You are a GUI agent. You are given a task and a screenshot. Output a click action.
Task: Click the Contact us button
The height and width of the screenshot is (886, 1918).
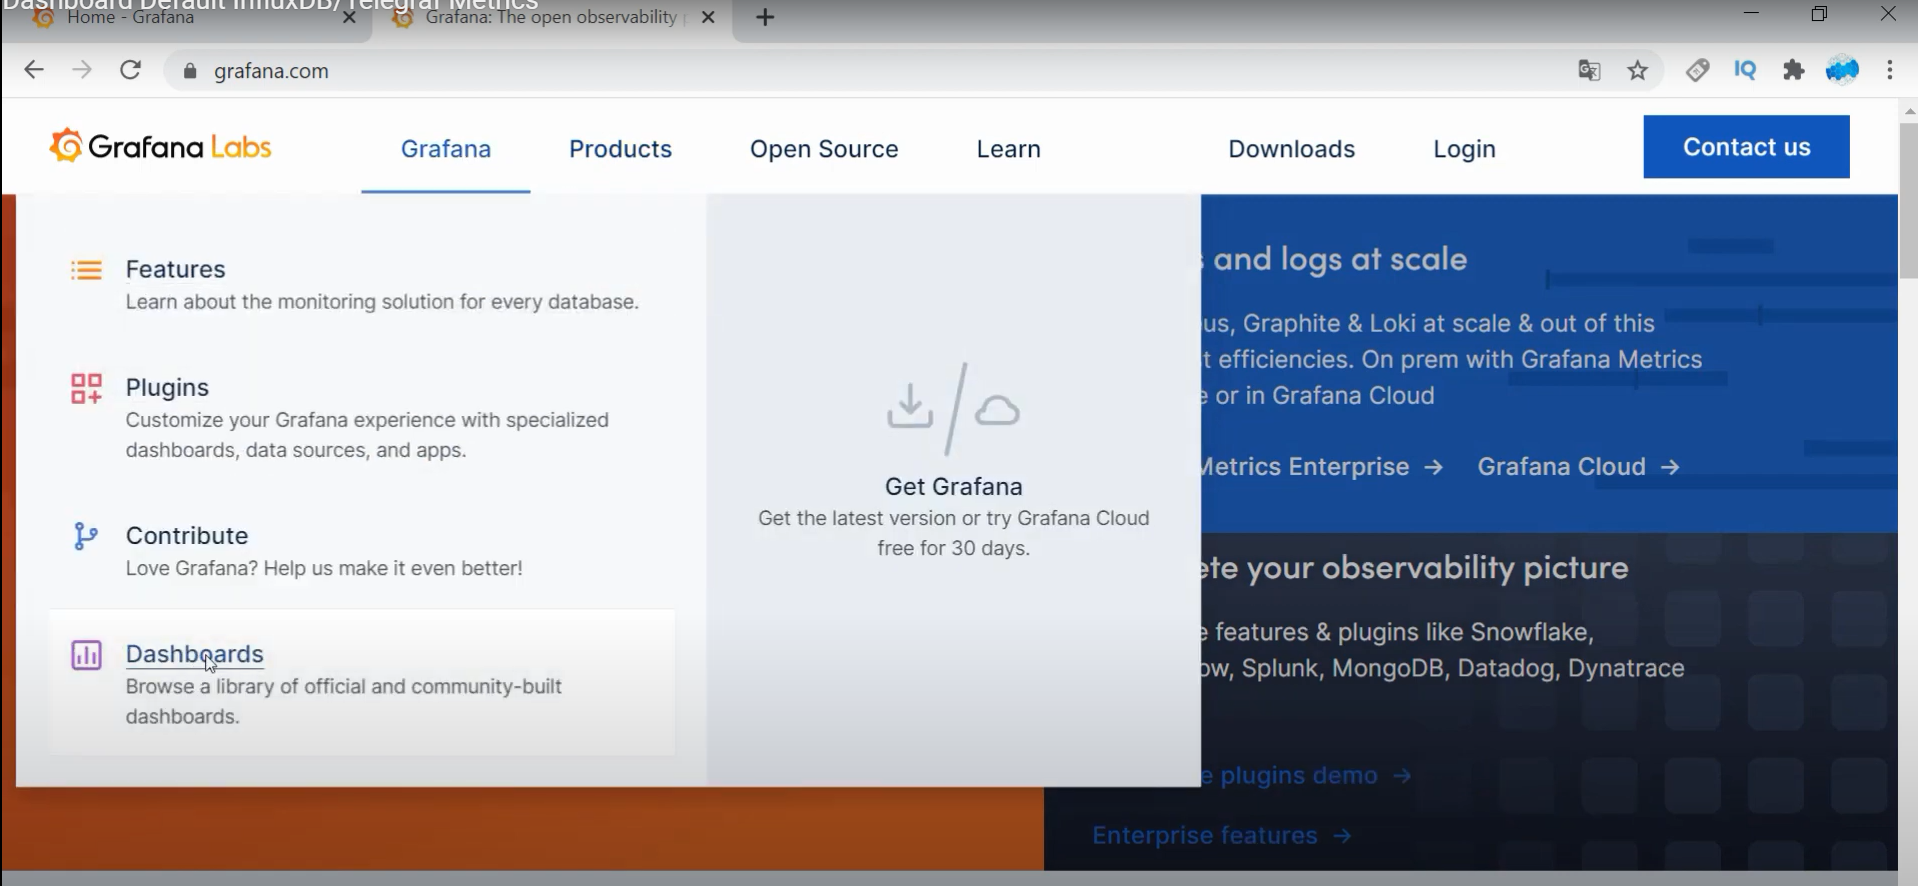point(1746,147)
